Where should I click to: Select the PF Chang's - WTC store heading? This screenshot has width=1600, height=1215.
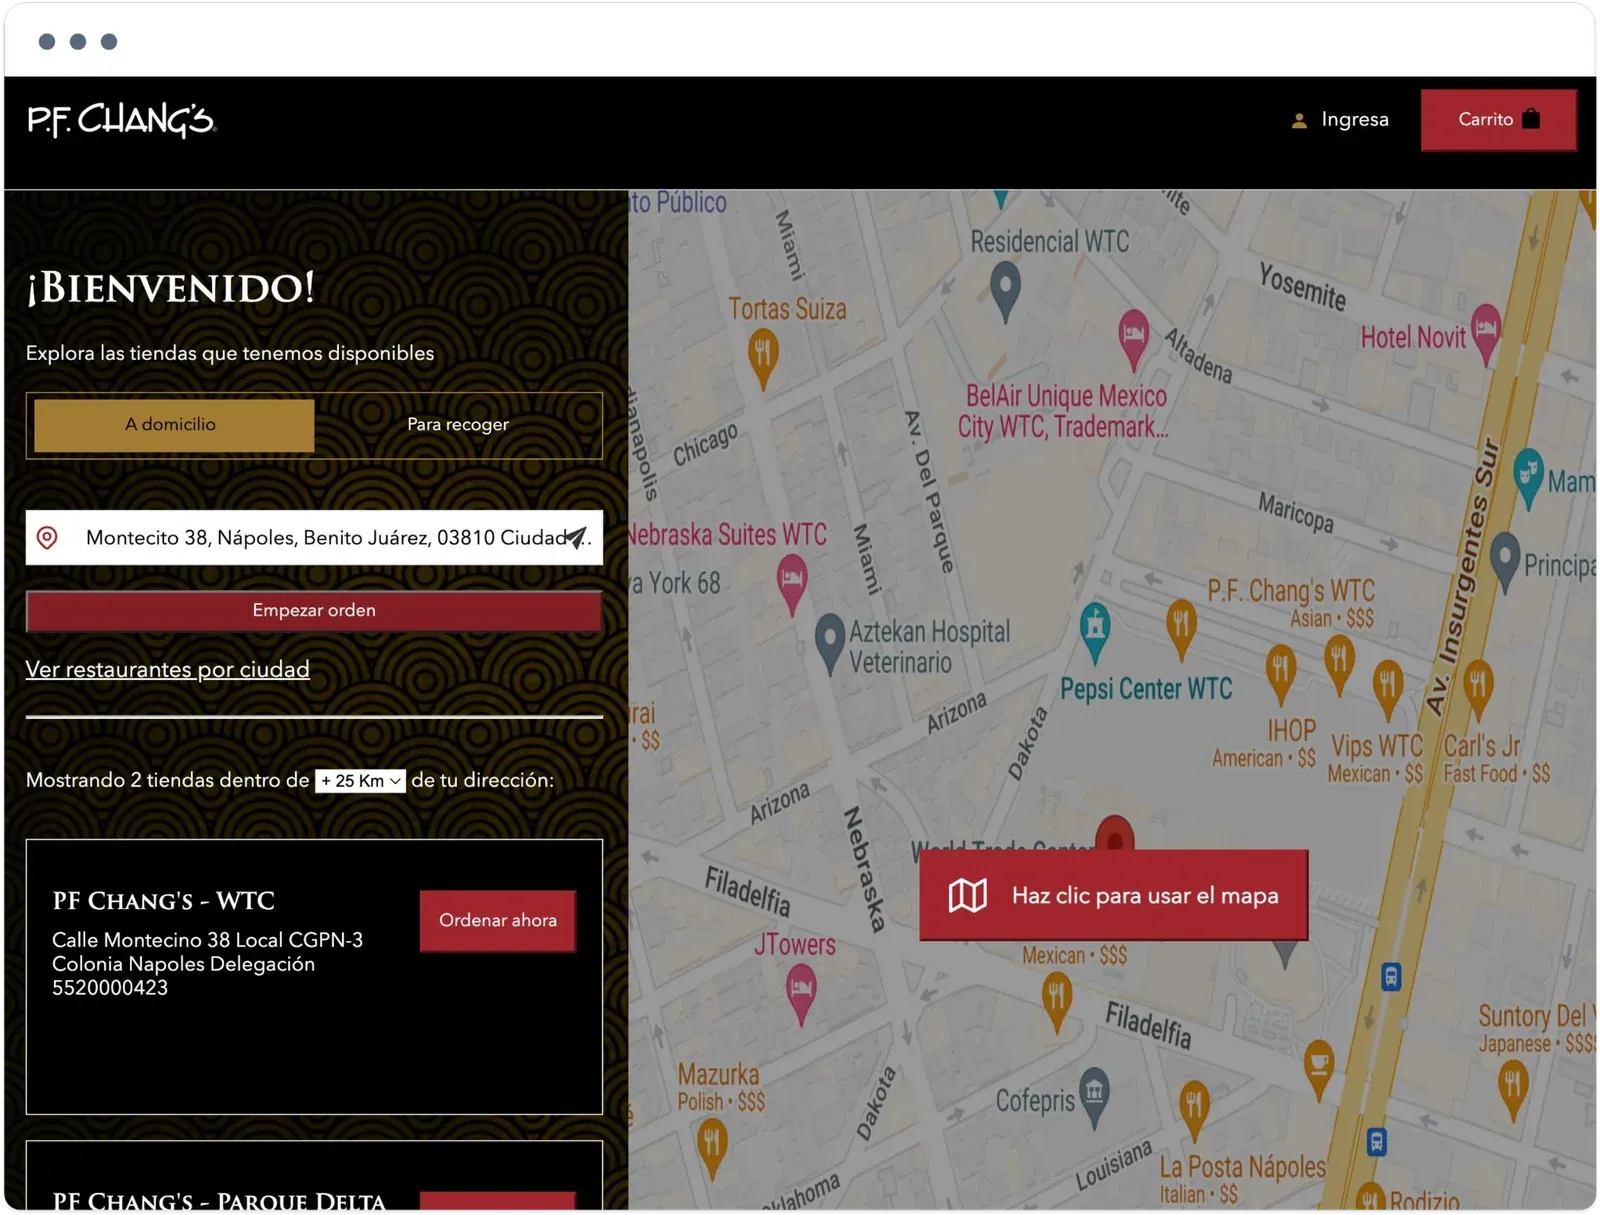click(x=163, y=901)
